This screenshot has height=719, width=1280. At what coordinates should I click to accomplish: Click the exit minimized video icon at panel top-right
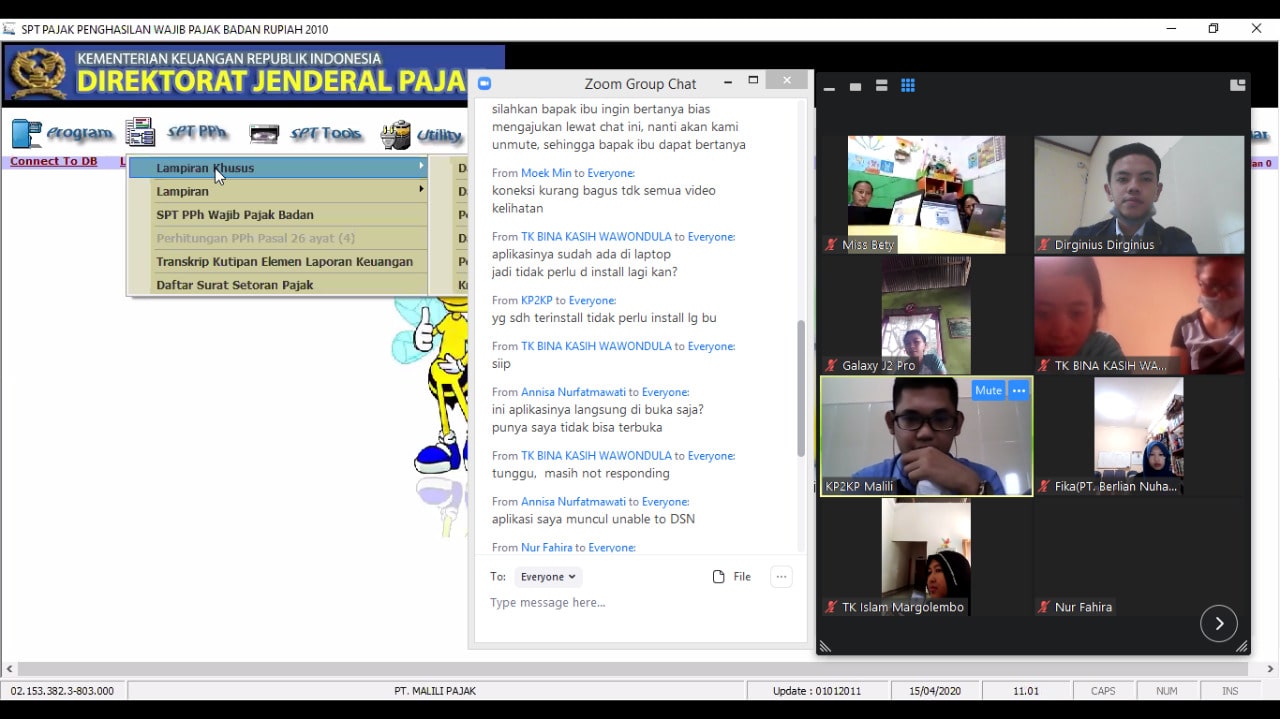coord(1237,85)
